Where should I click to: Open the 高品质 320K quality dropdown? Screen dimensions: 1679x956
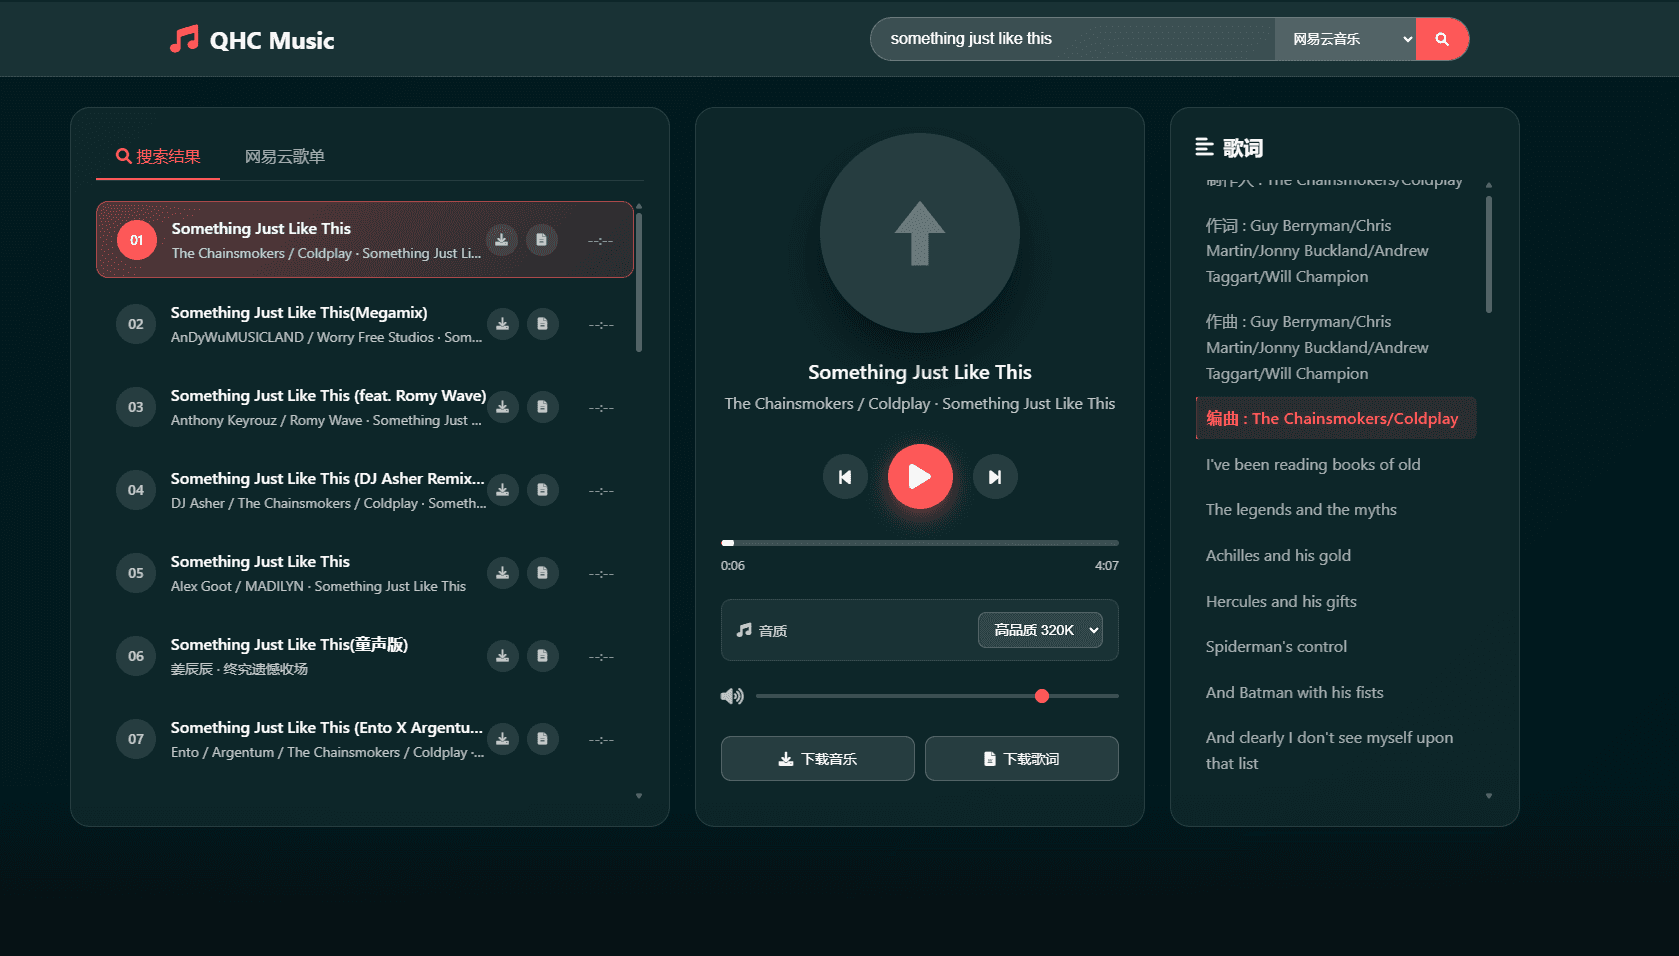pyautogui.click(x=1040, y=630)
